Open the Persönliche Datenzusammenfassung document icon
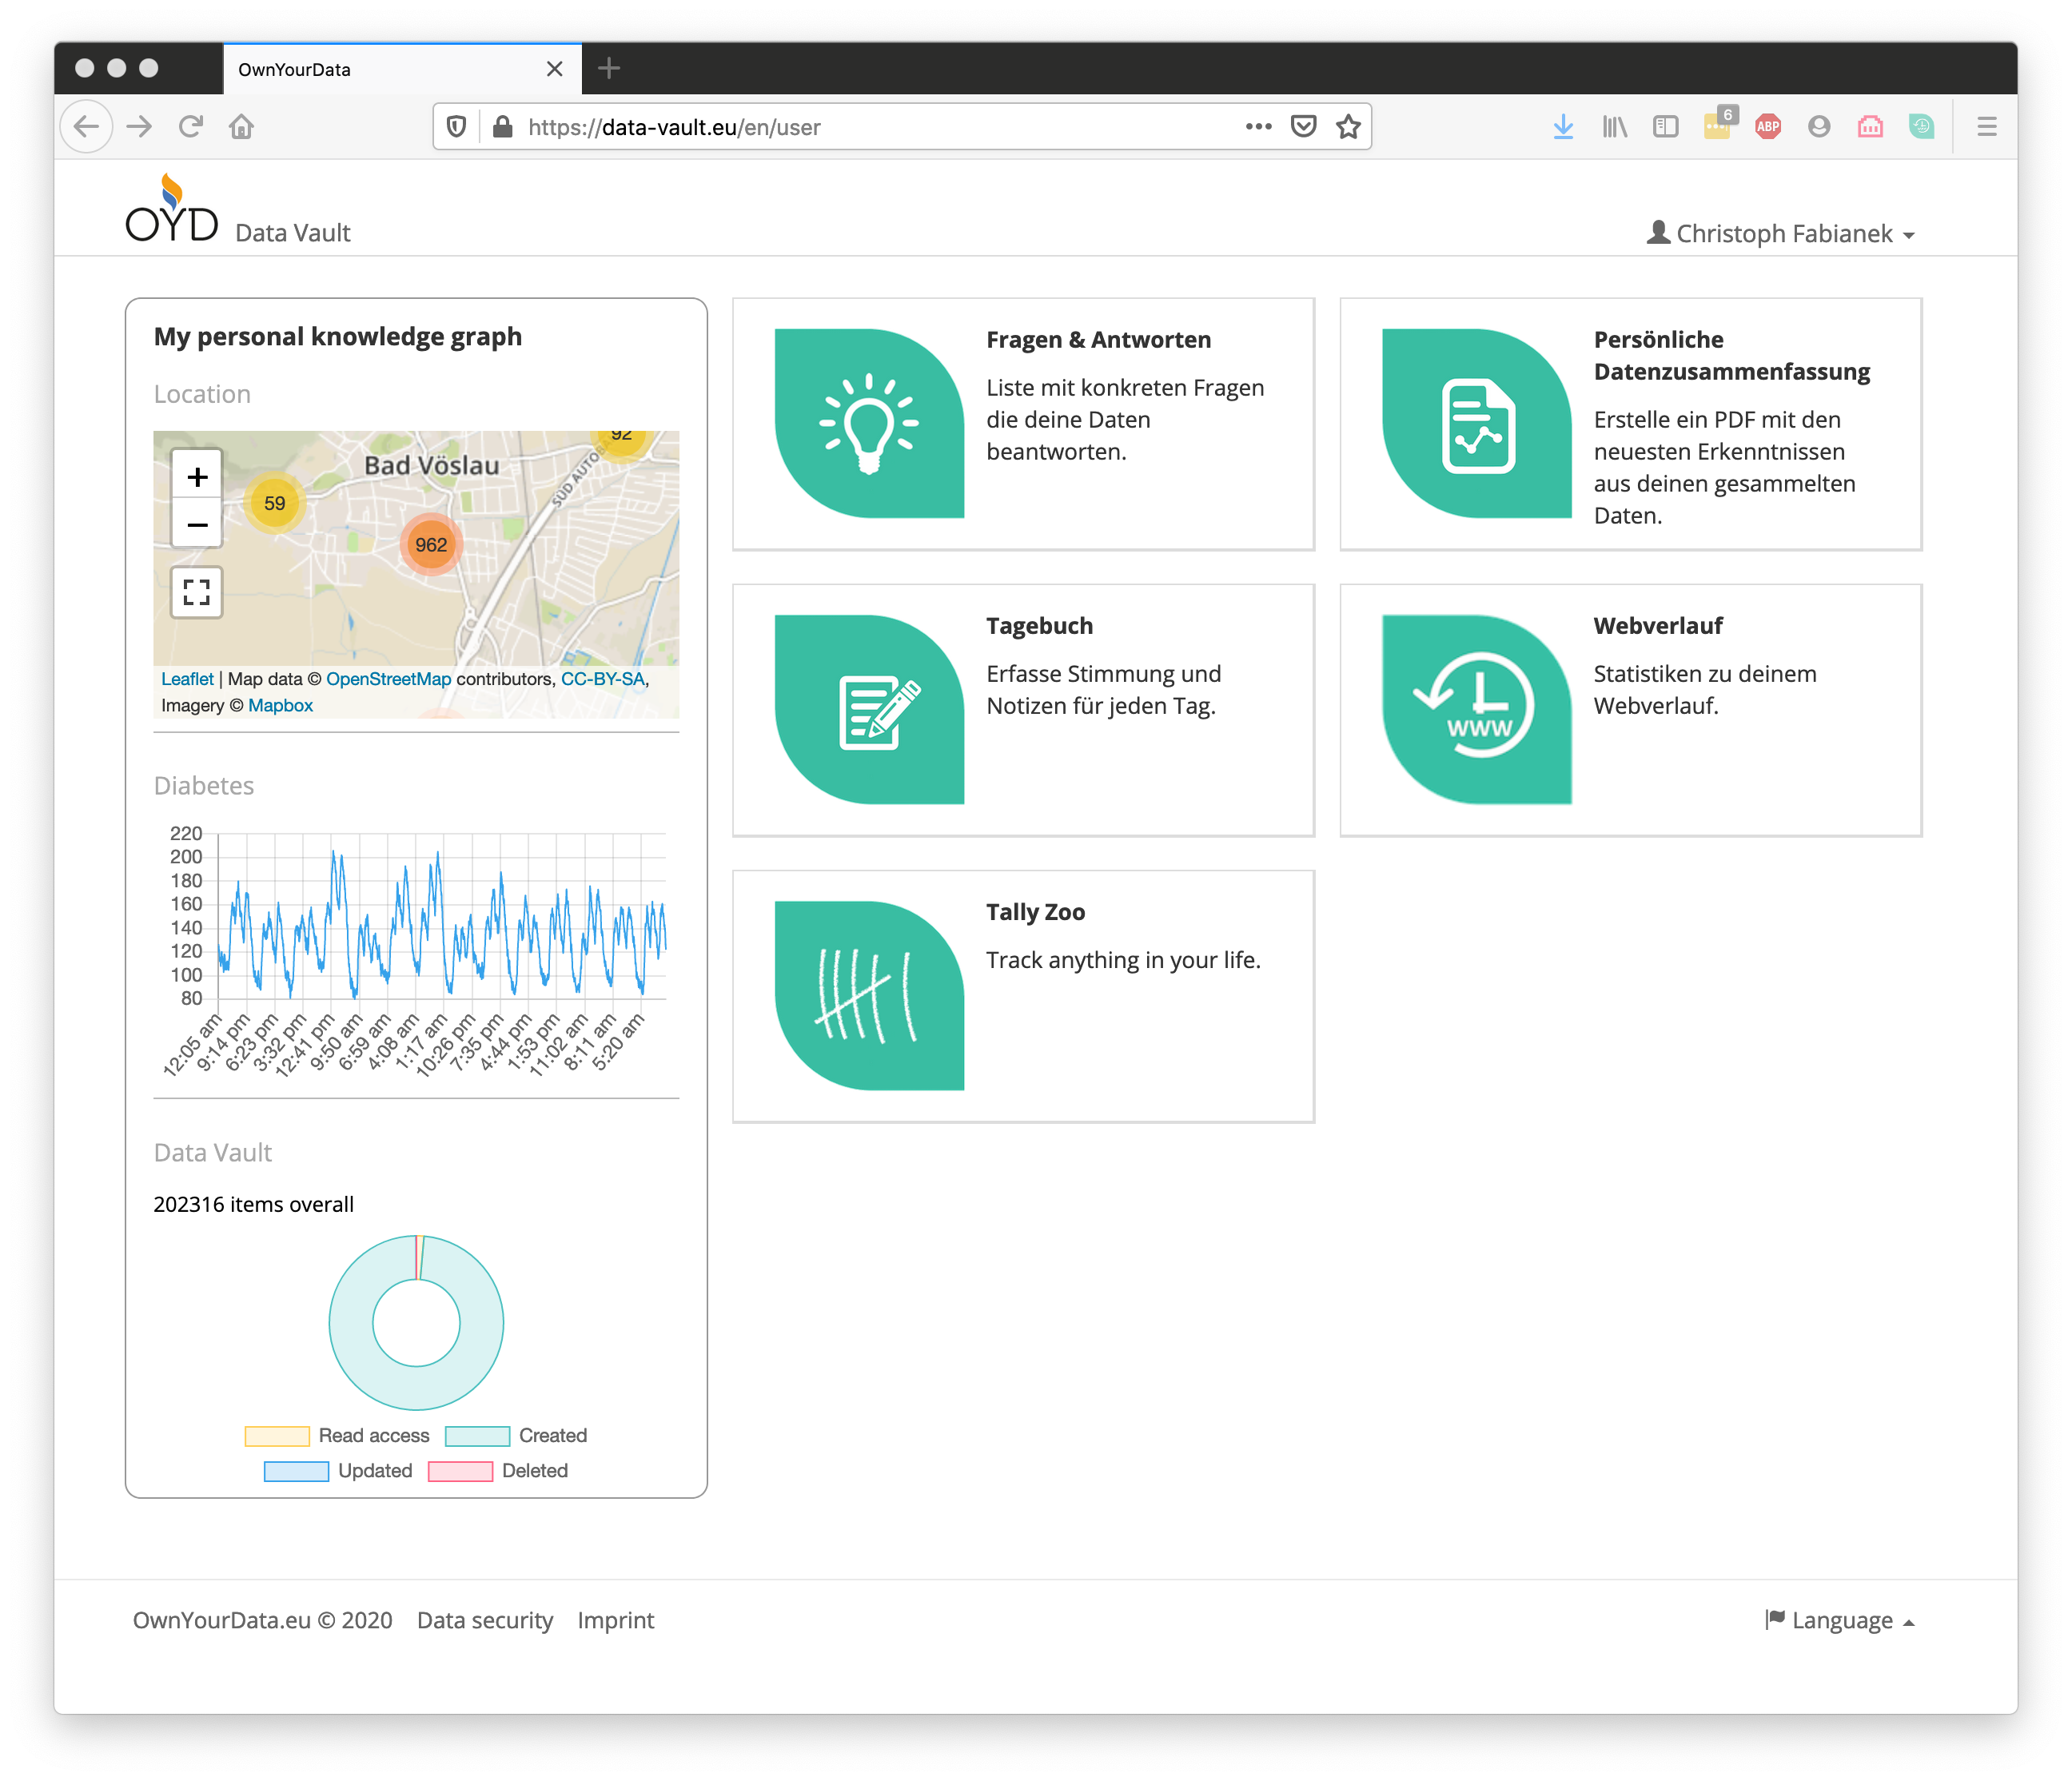Screen dimensions: 2072x1781 click(x=1476, y=423)
